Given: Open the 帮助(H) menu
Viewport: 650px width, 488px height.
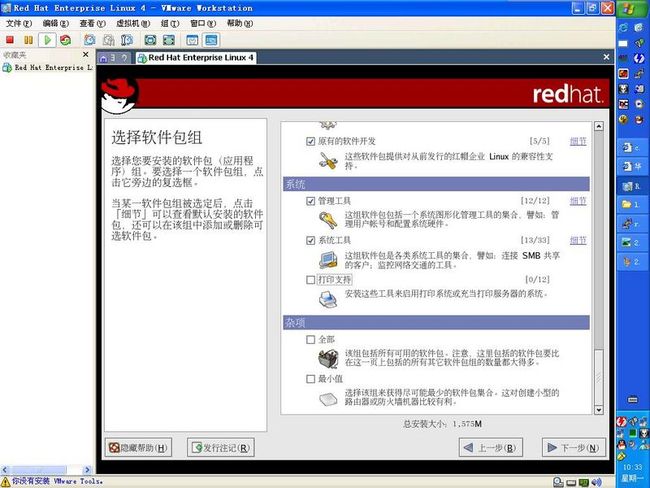Looking at the screenshot, I should [240, 24].
